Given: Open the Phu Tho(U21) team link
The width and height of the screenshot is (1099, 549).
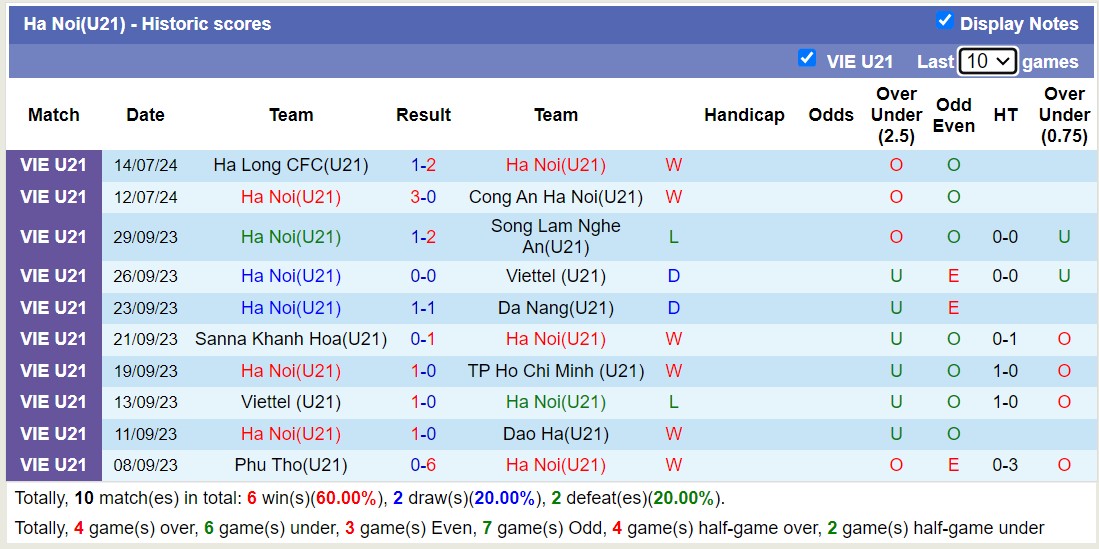Looking at the screenshot, I should [291, 465].
